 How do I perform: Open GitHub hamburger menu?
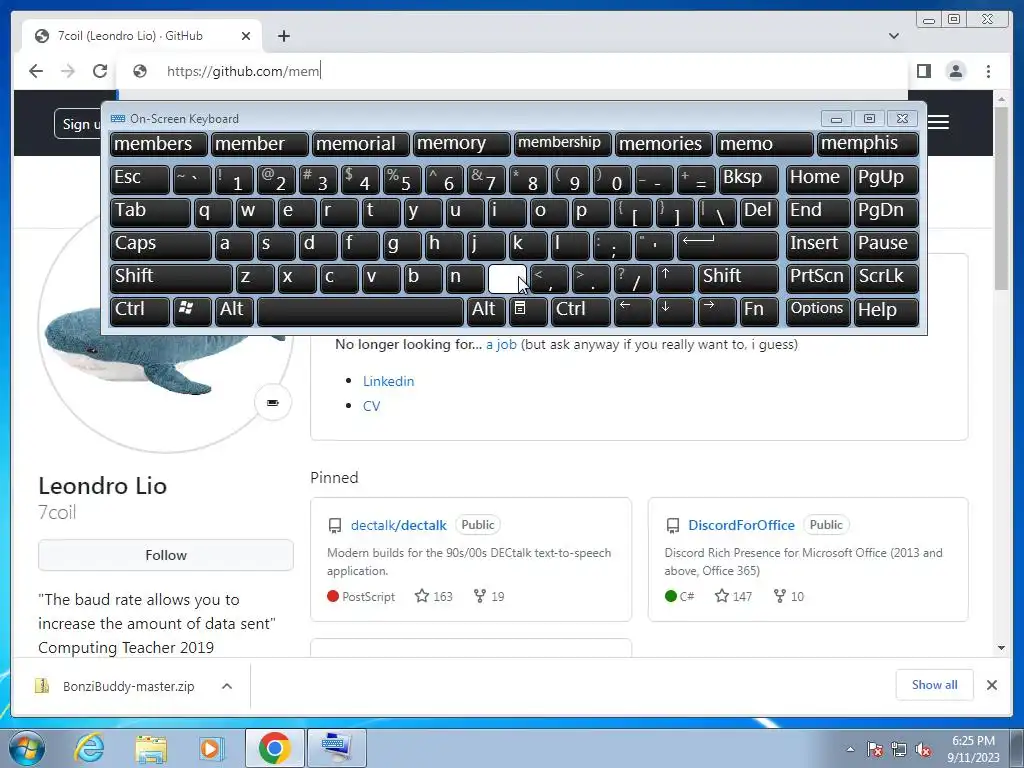[x=938, y=122]
